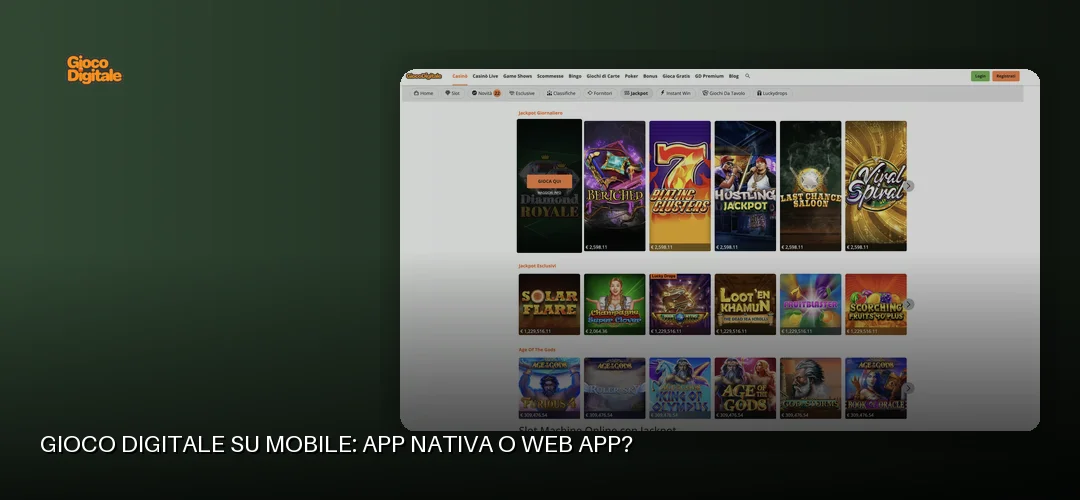Click Gioca Qui on Diamond Royale
The image size is (1080, 500).
click(550, 181)
